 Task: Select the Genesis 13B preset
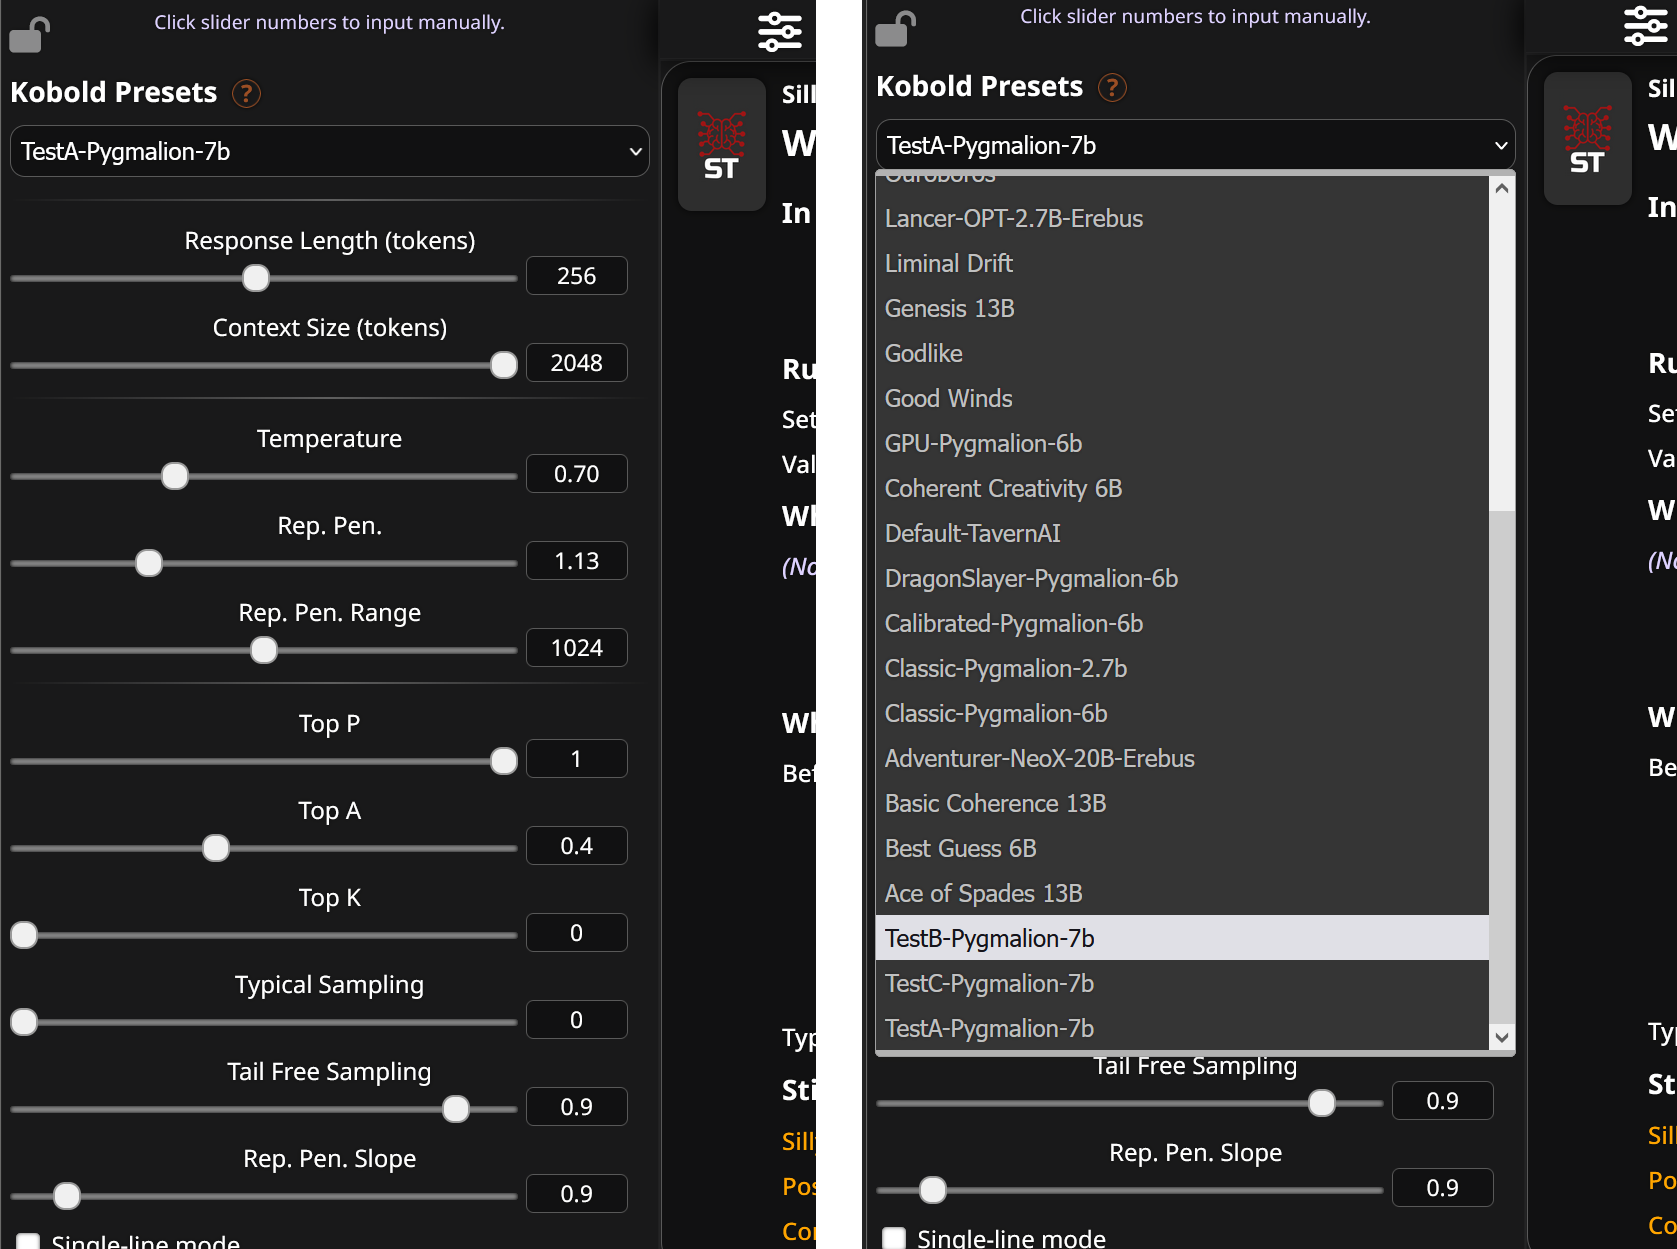(1182, 308)
